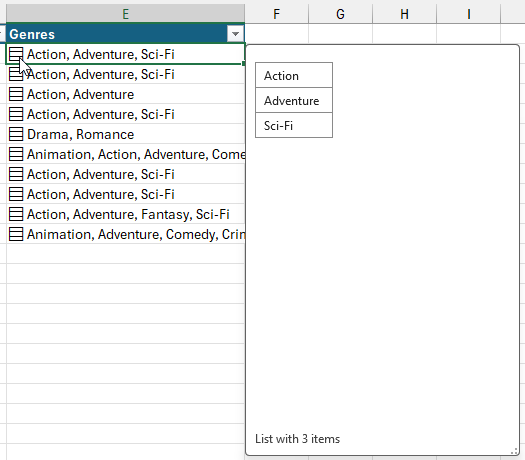Click list icon in Drama, Romance row
Viewport: 525px width, 460px height.
pos(16,134)
